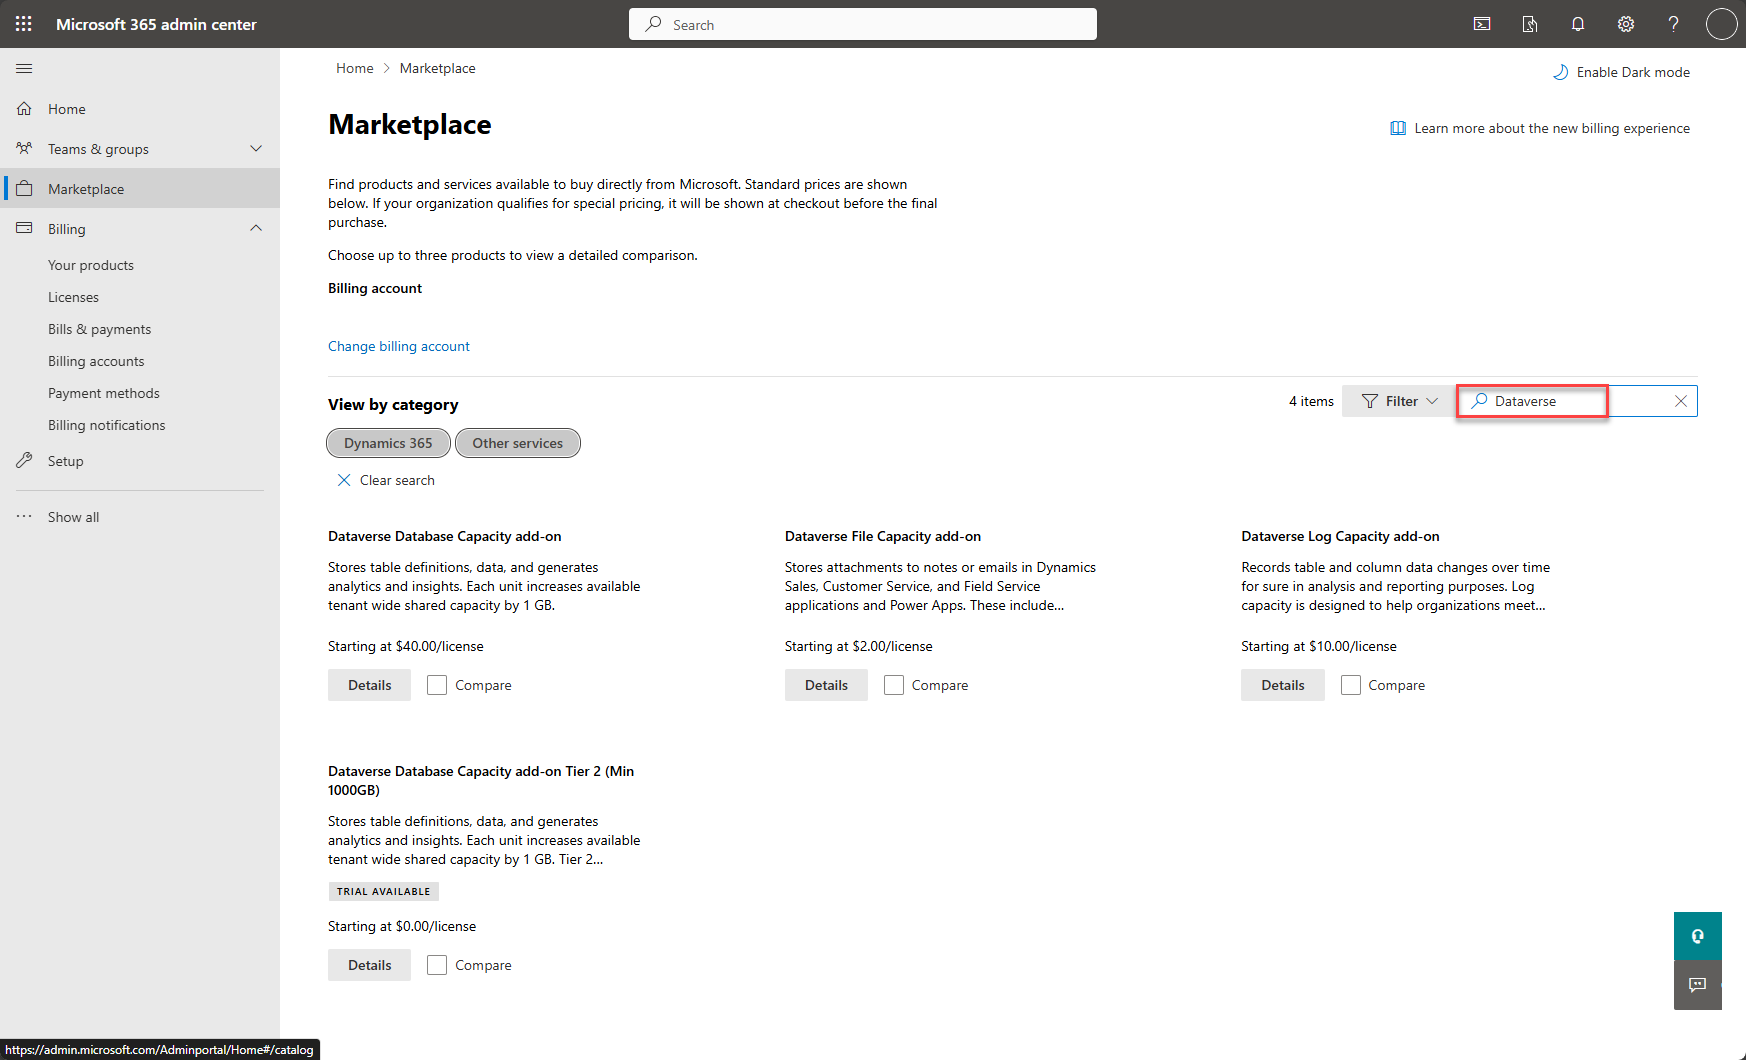Click magnifier icon in top Search bar
This screenshot has height=1060, width=1746.
click(653, 24)
